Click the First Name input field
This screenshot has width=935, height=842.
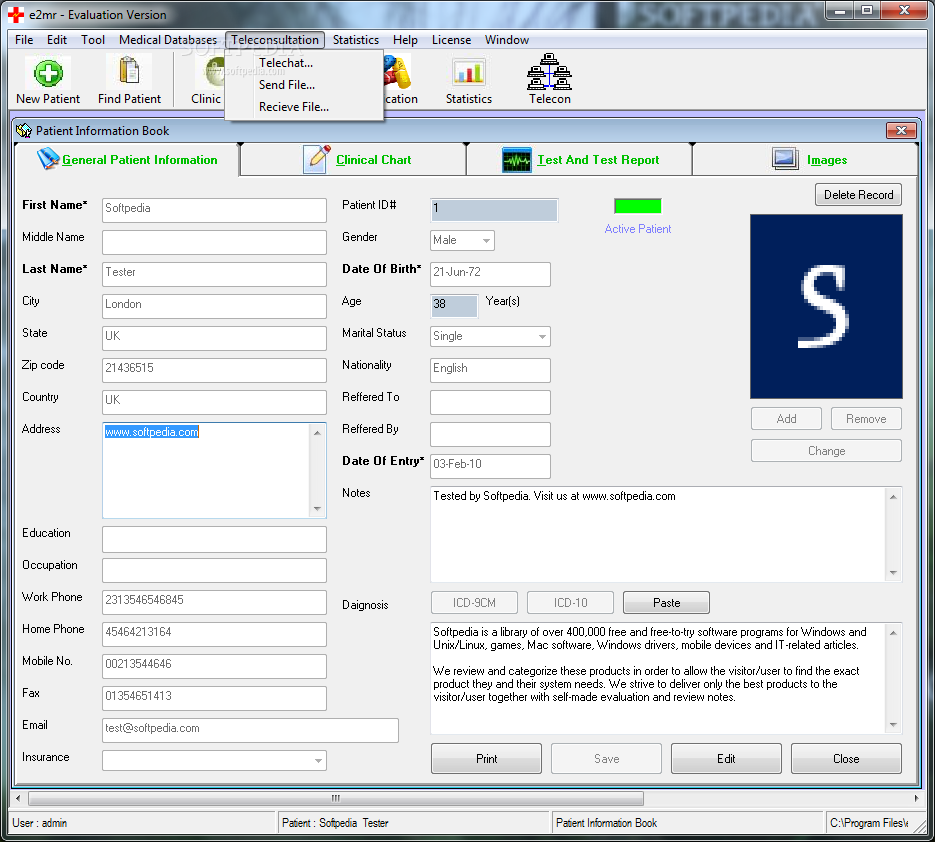click(x=214, y=210)
